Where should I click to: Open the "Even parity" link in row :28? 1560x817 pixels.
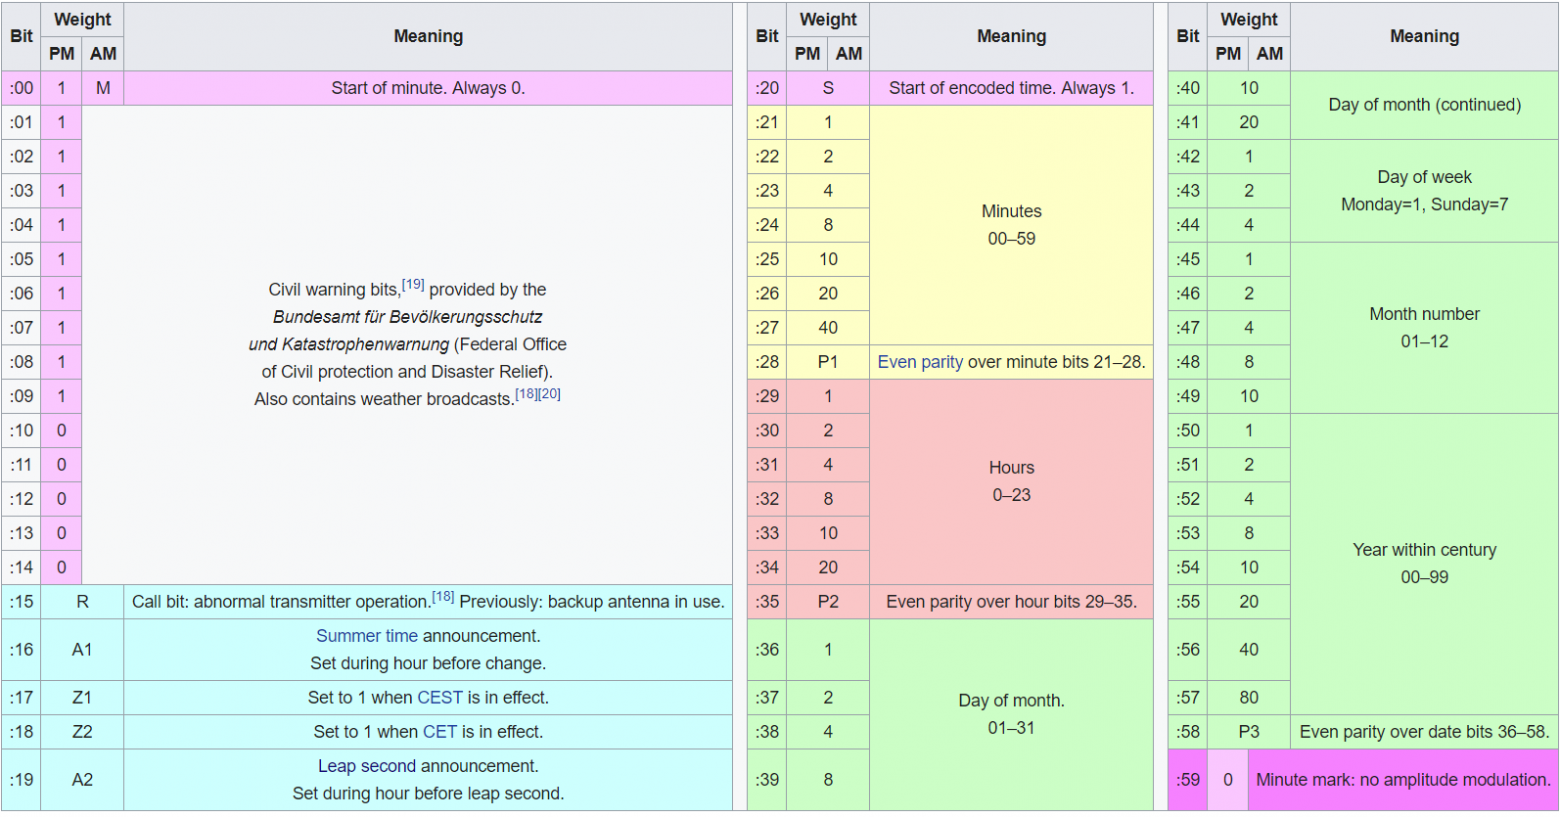(920, 362)
